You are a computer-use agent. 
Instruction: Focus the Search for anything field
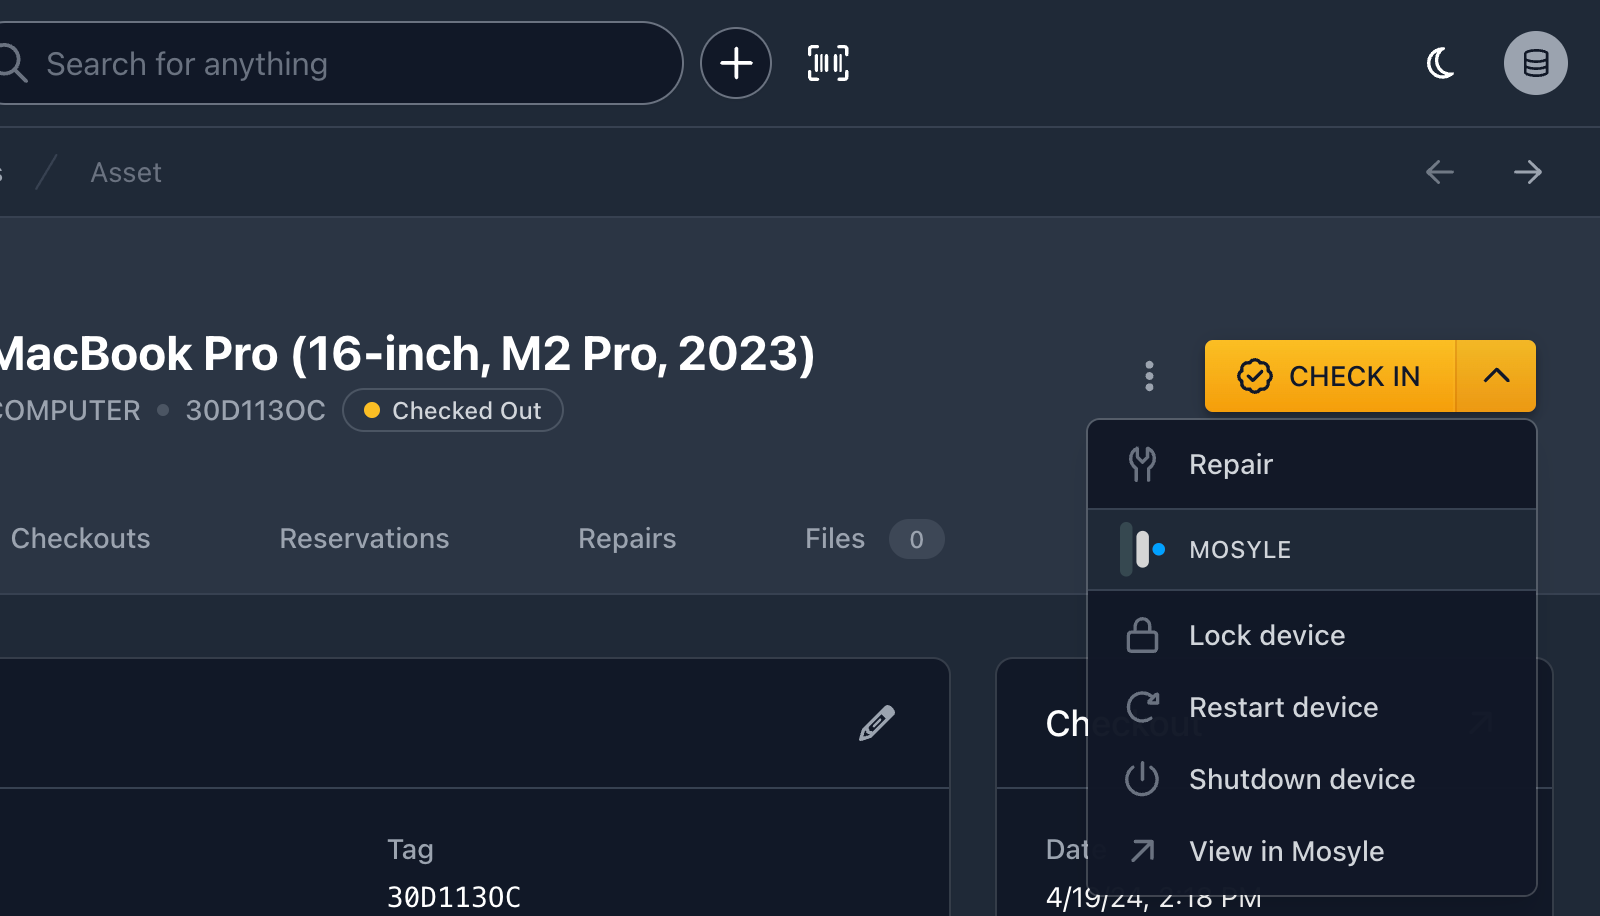(x=340, y=63)
